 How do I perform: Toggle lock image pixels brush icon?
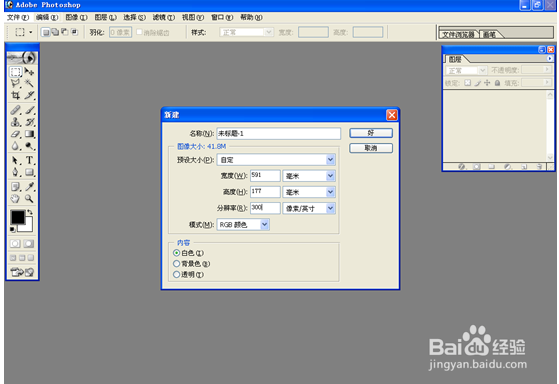tap(478, 83)
